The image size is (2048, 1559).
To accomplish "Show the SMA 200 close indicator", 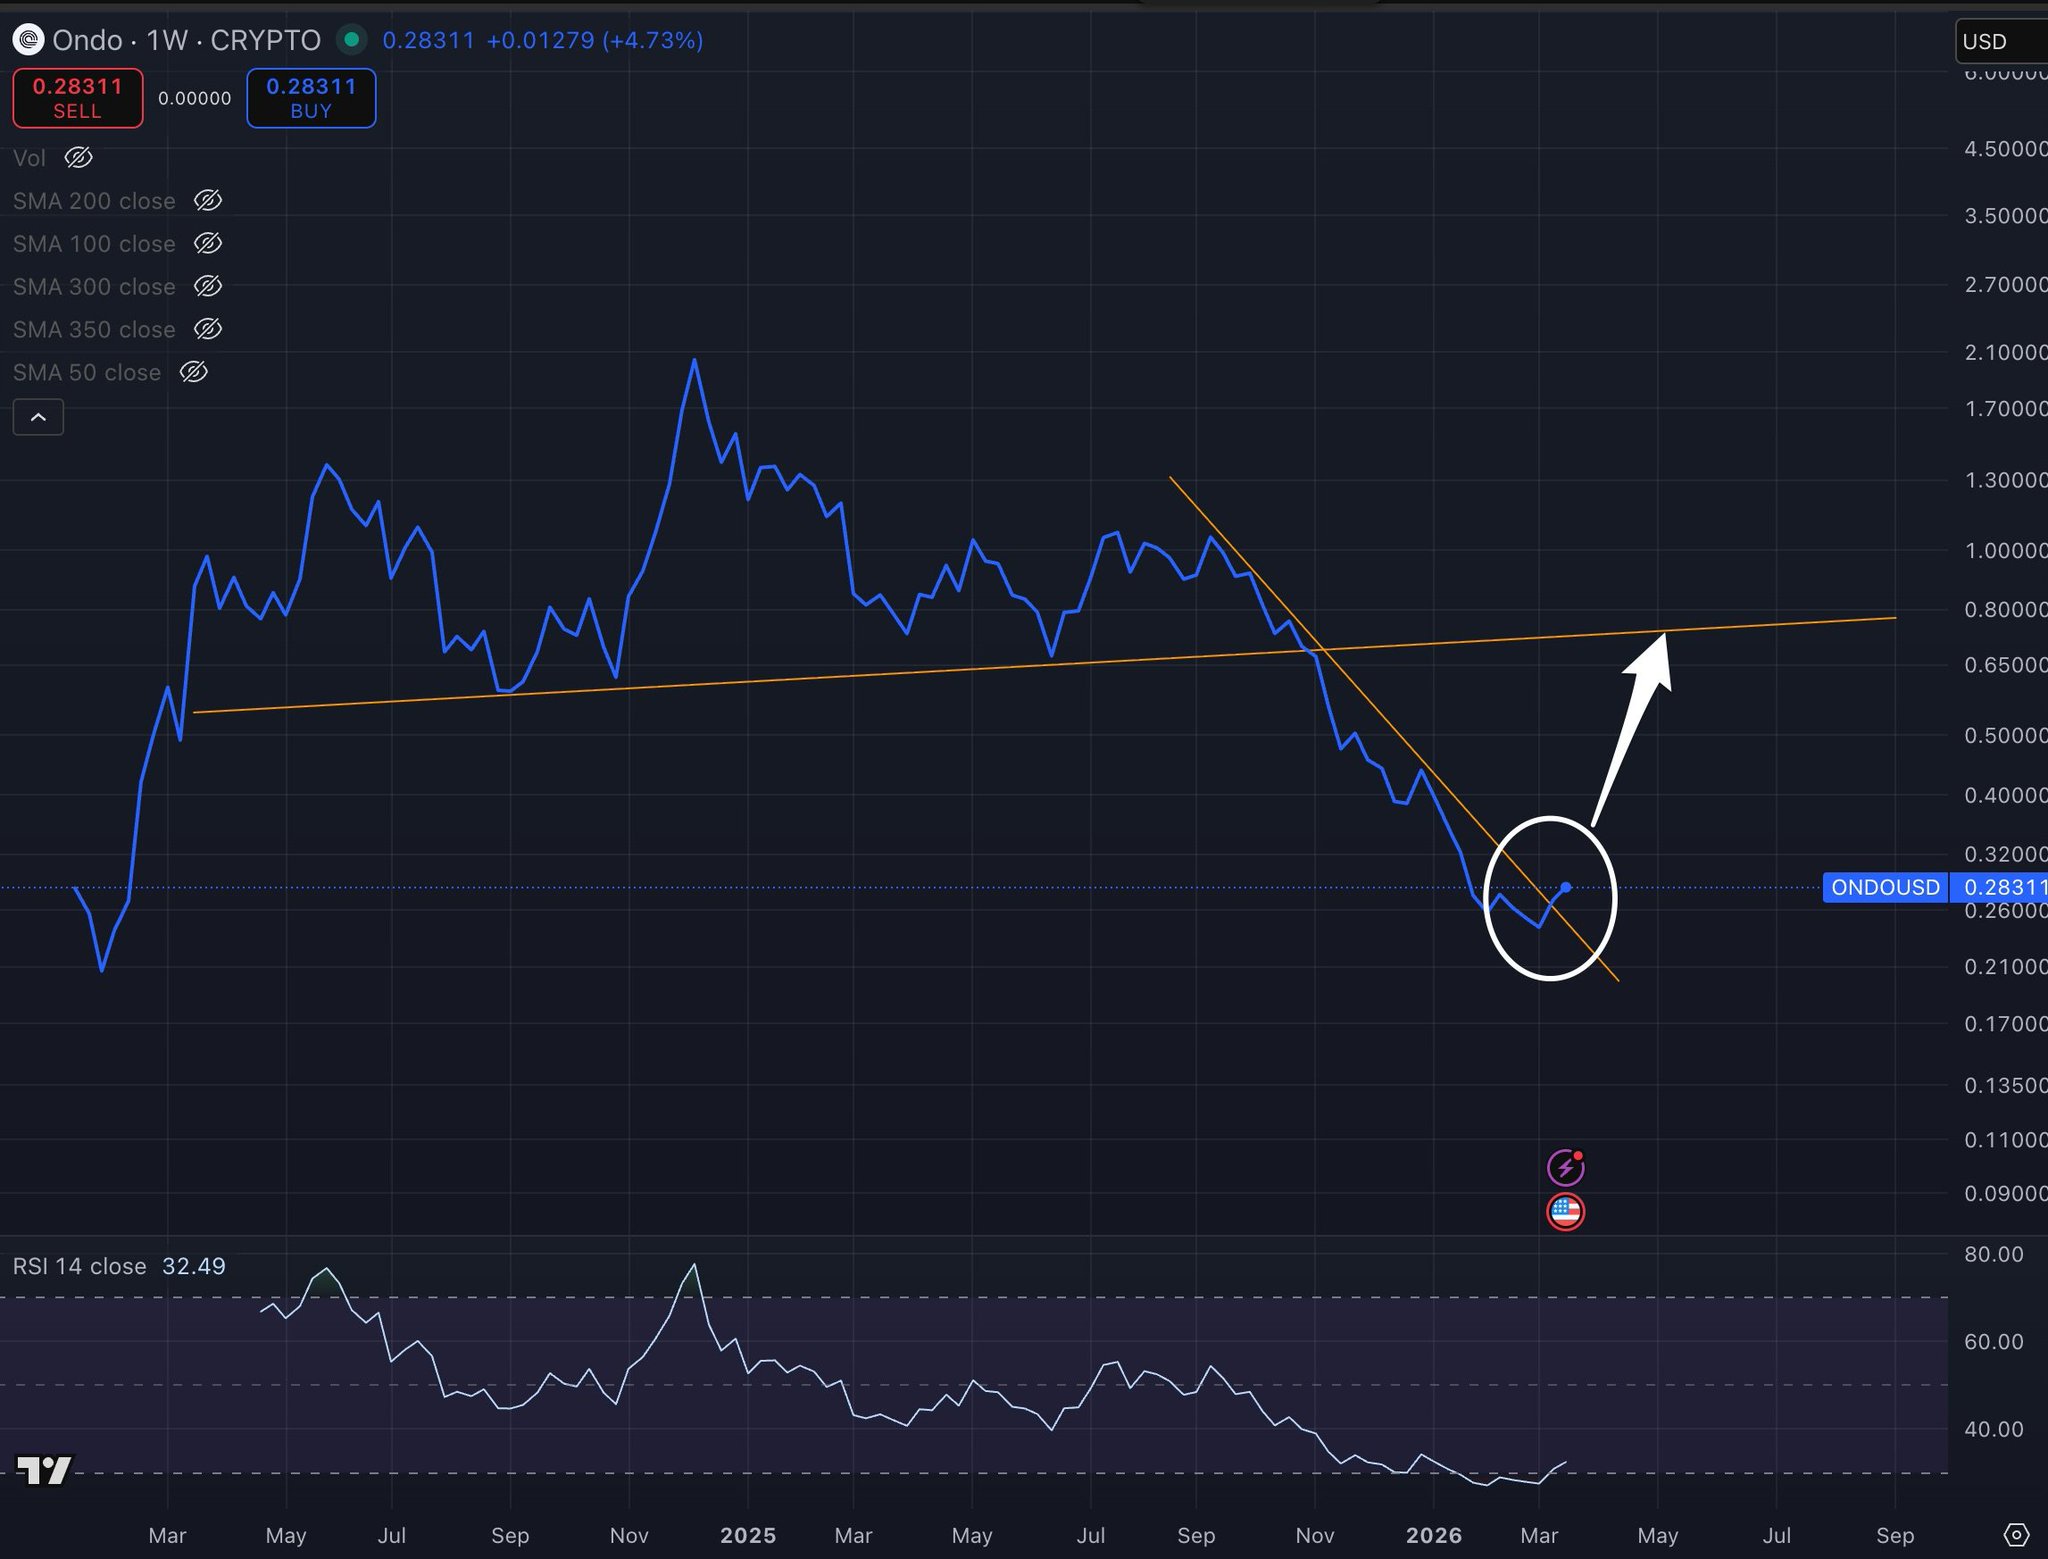I will 208,201.
